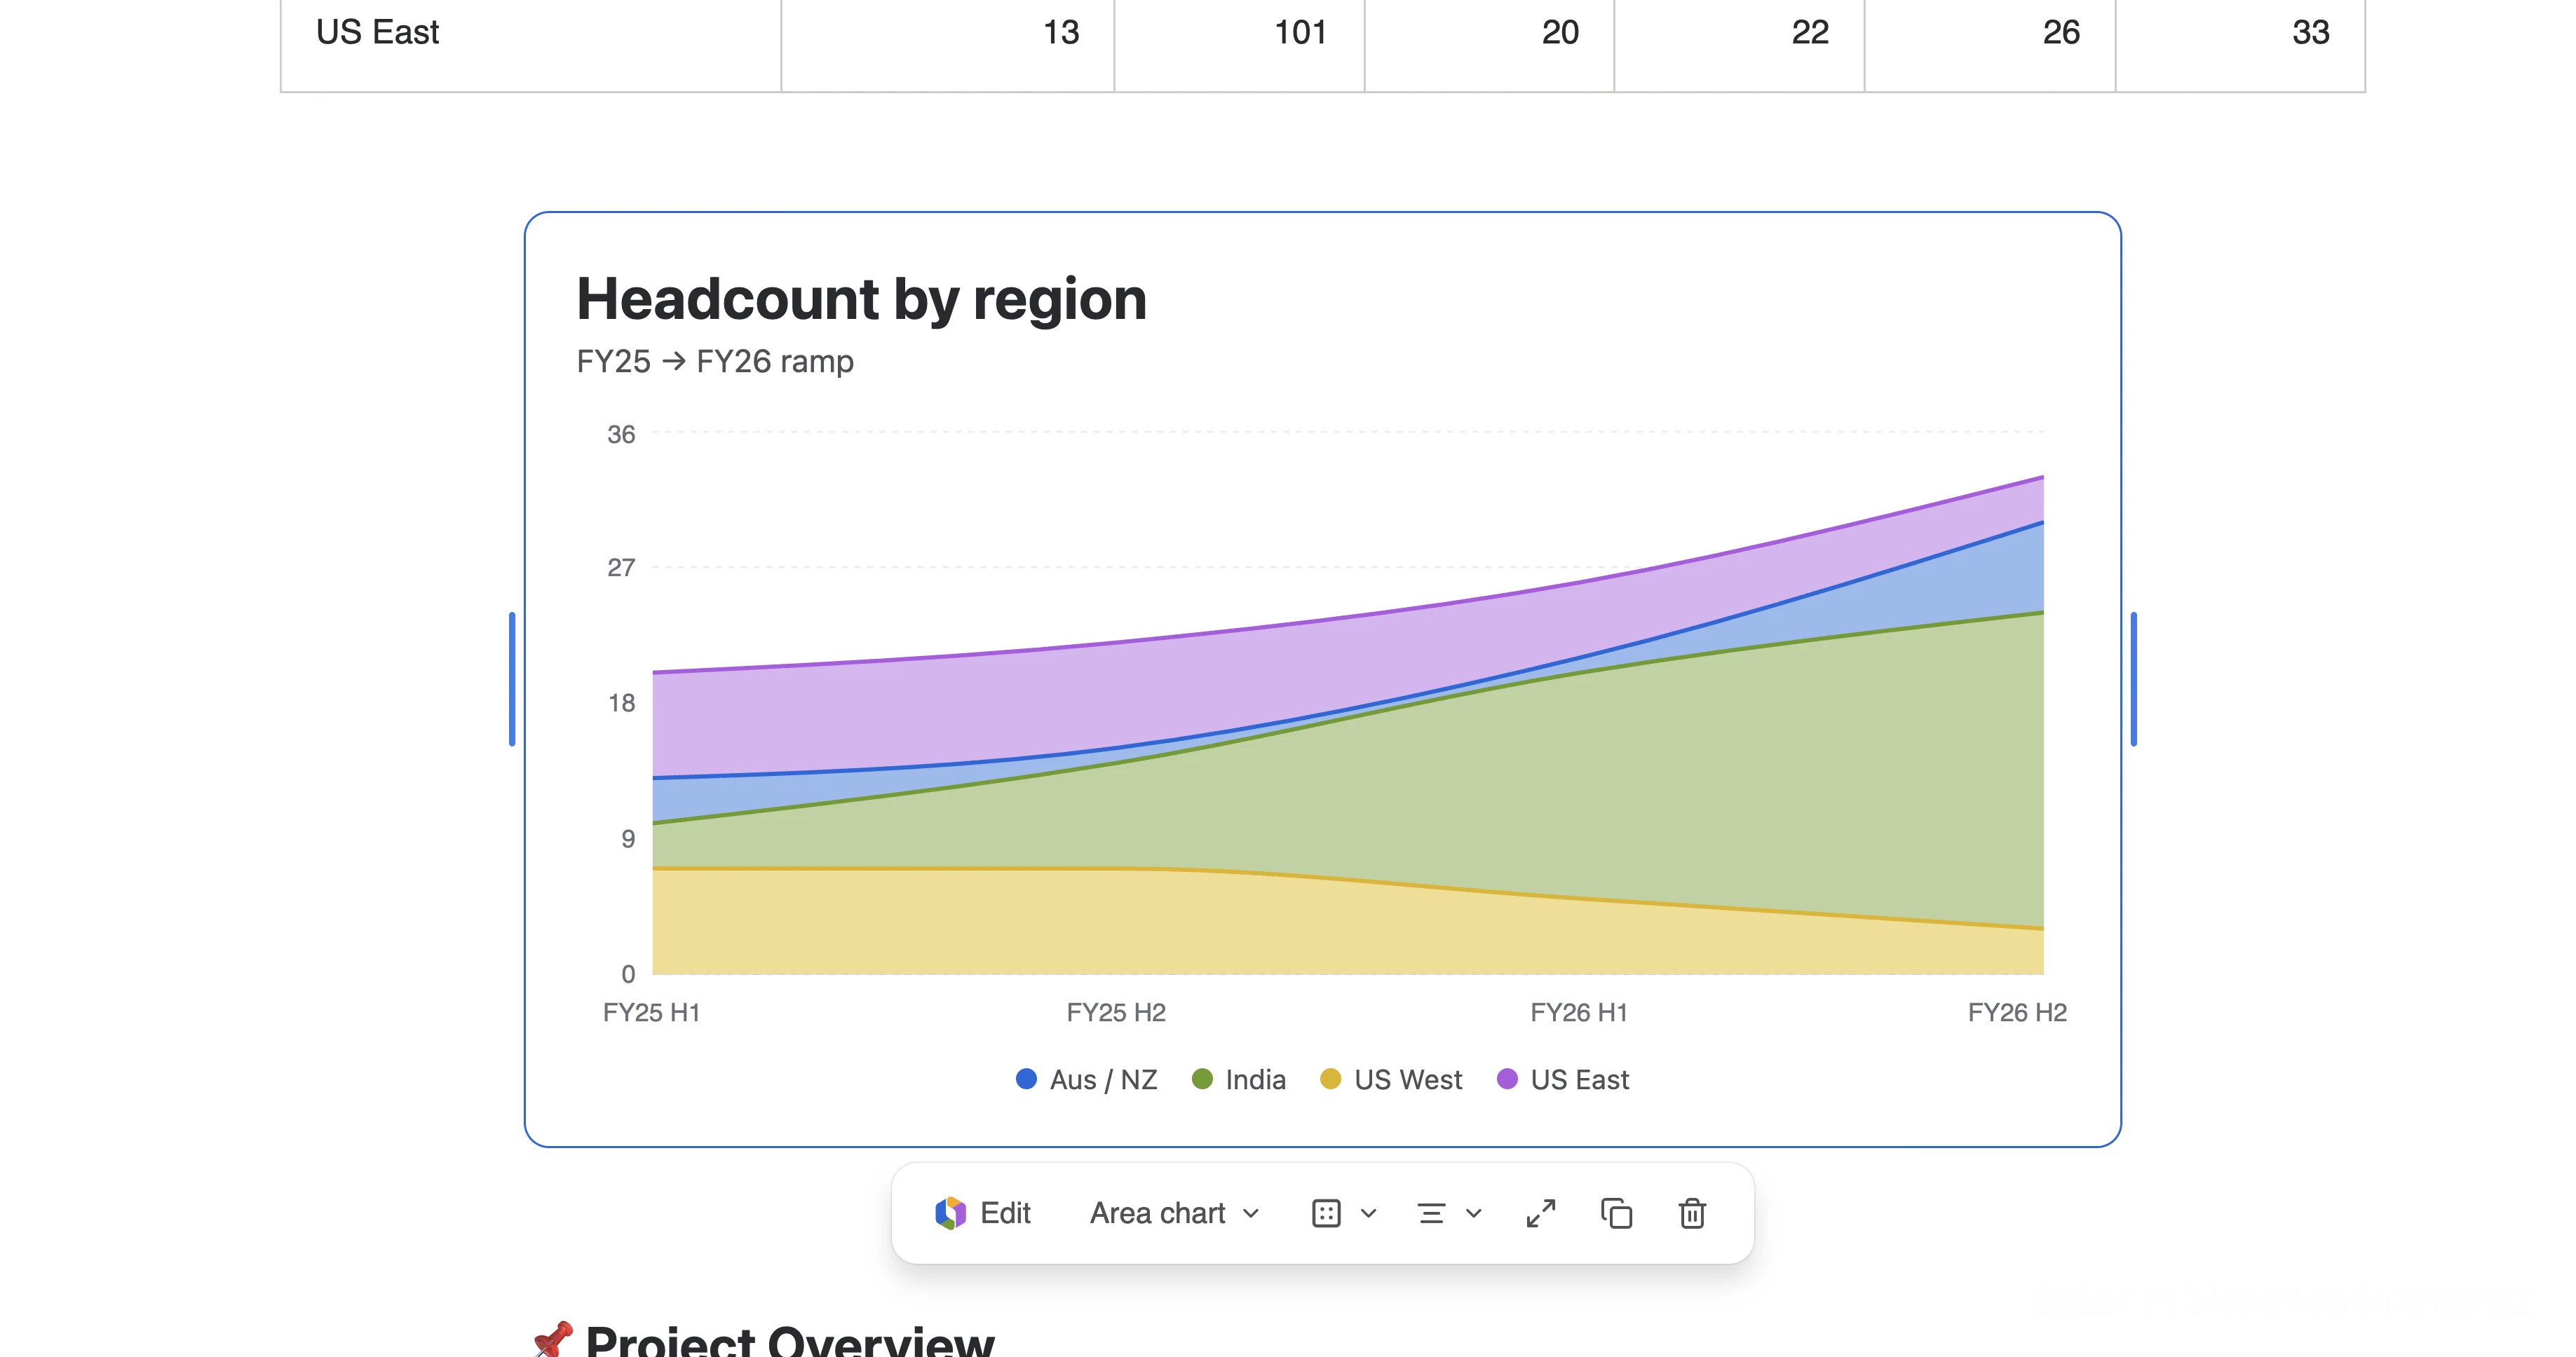Viewport: 2576px width, 1357px height.
Task: Click the US East purple legend dot
Action: coord(1507,1079)
